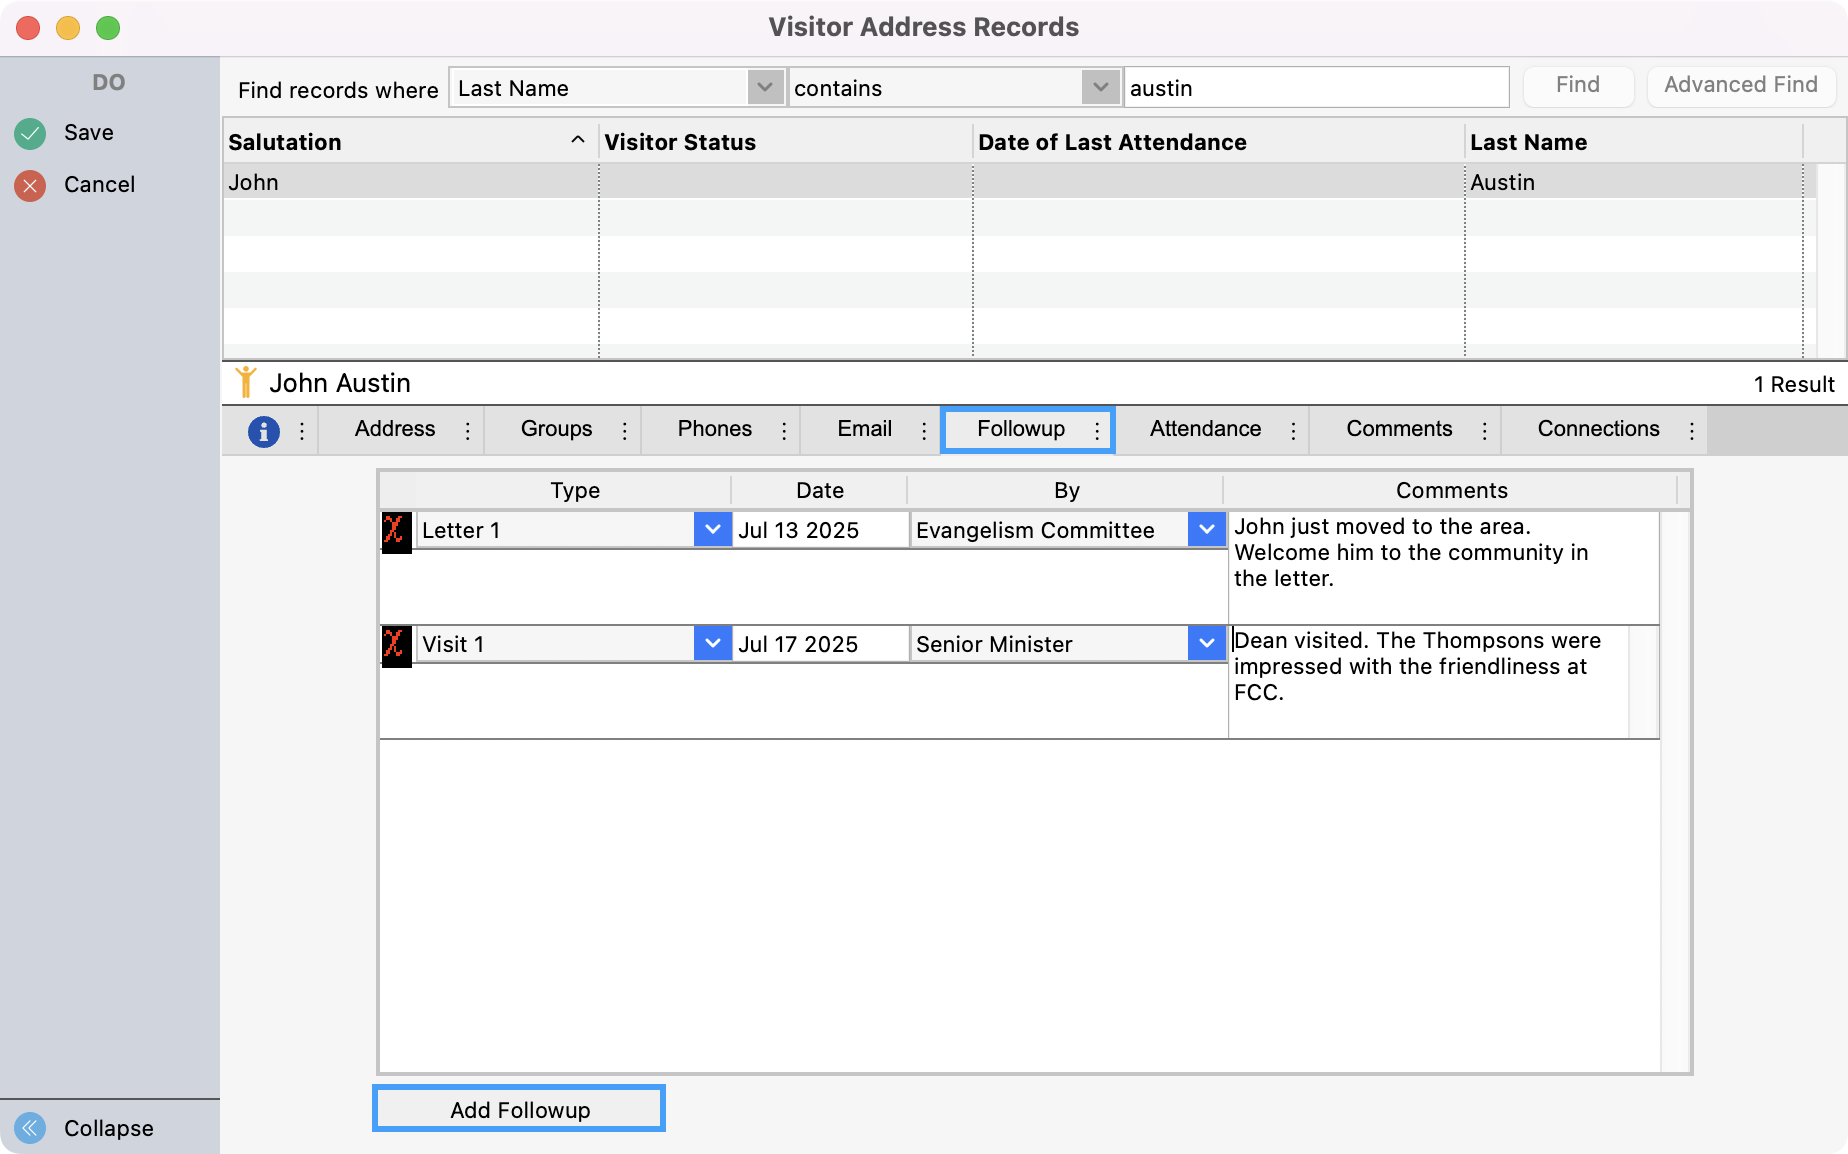Click the Add Followup button
The width and height of the screenshot is (1848, 1154).
click(518, 1108)
